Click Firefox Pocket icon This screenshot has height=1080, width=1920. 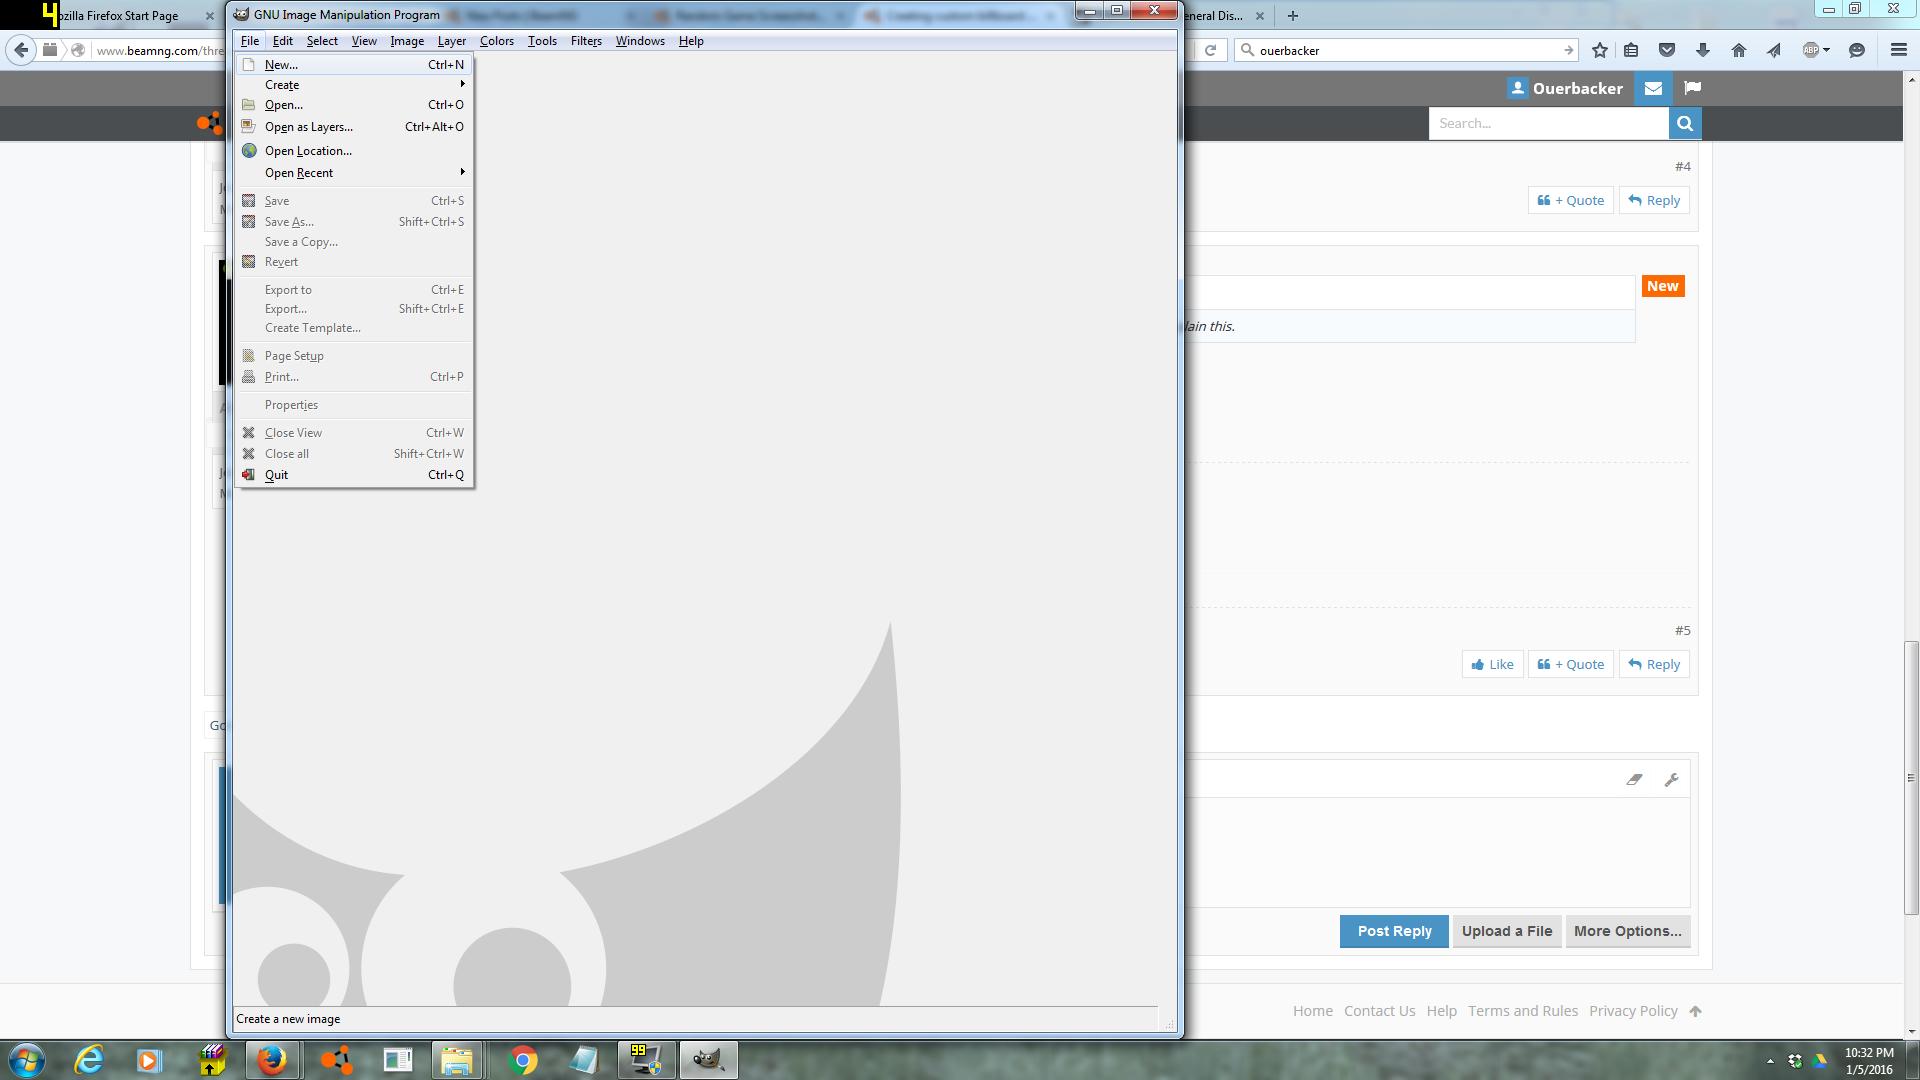[x=1667, y=50]
